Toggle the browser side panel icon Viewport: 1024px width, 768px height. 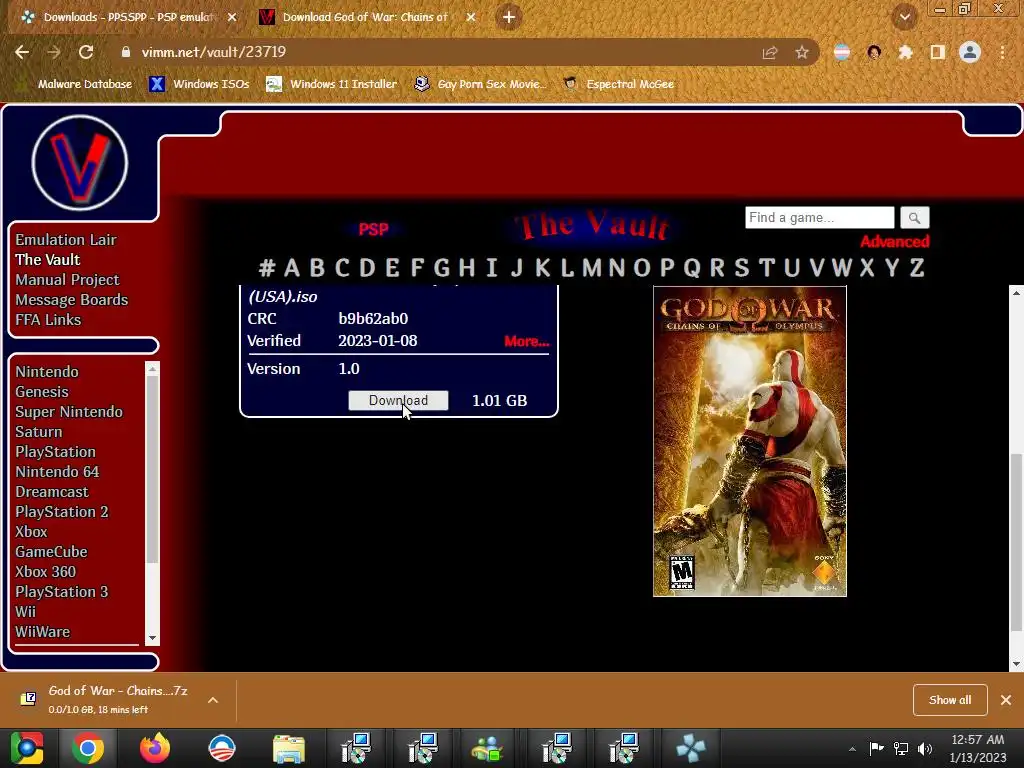(938, 52)
